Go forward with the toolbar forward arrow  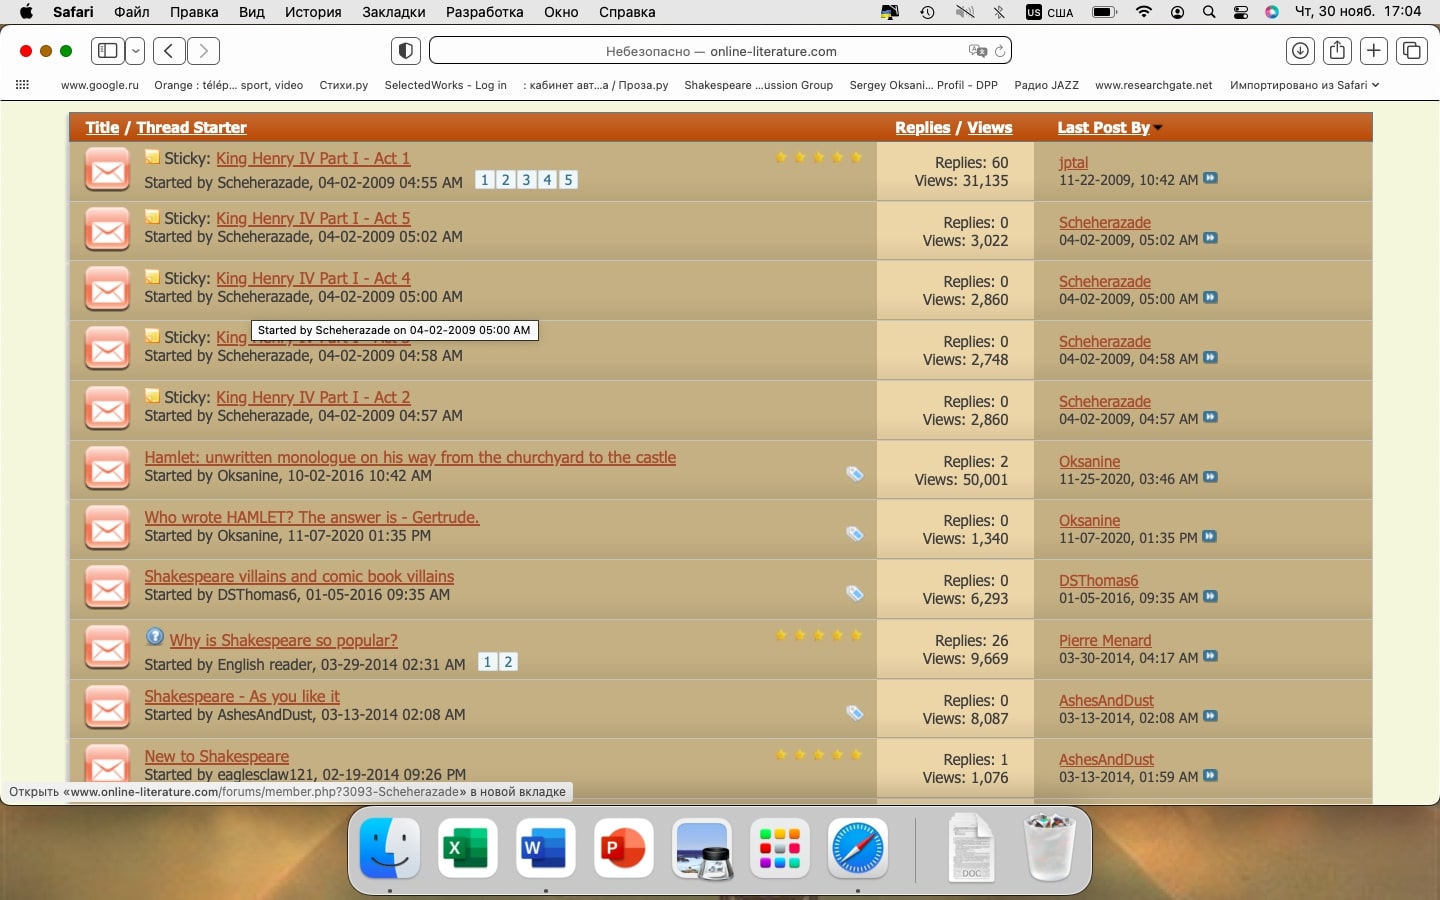tap(204, 51)
